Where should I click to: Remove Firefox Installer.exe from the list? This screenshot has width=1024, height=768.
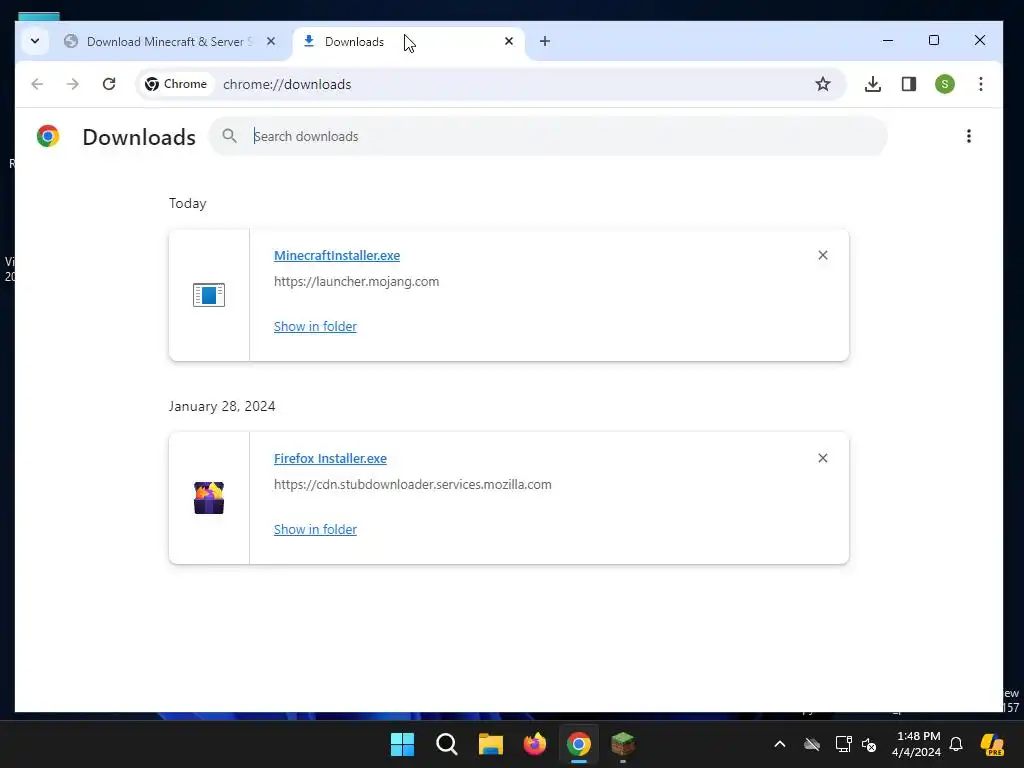(823, 458)
